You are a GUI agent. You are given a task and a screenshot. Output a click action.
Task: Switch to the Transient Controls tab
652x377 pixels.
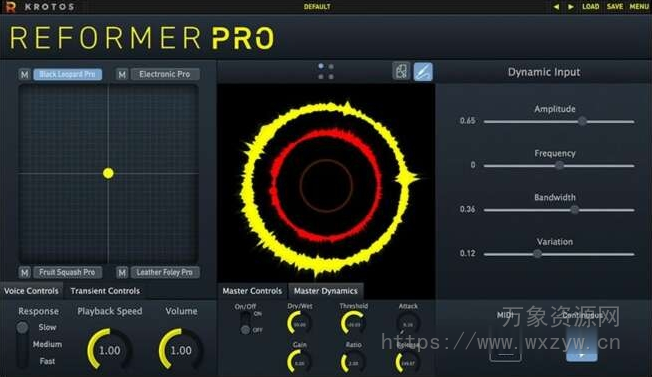[x=105, y=291]
